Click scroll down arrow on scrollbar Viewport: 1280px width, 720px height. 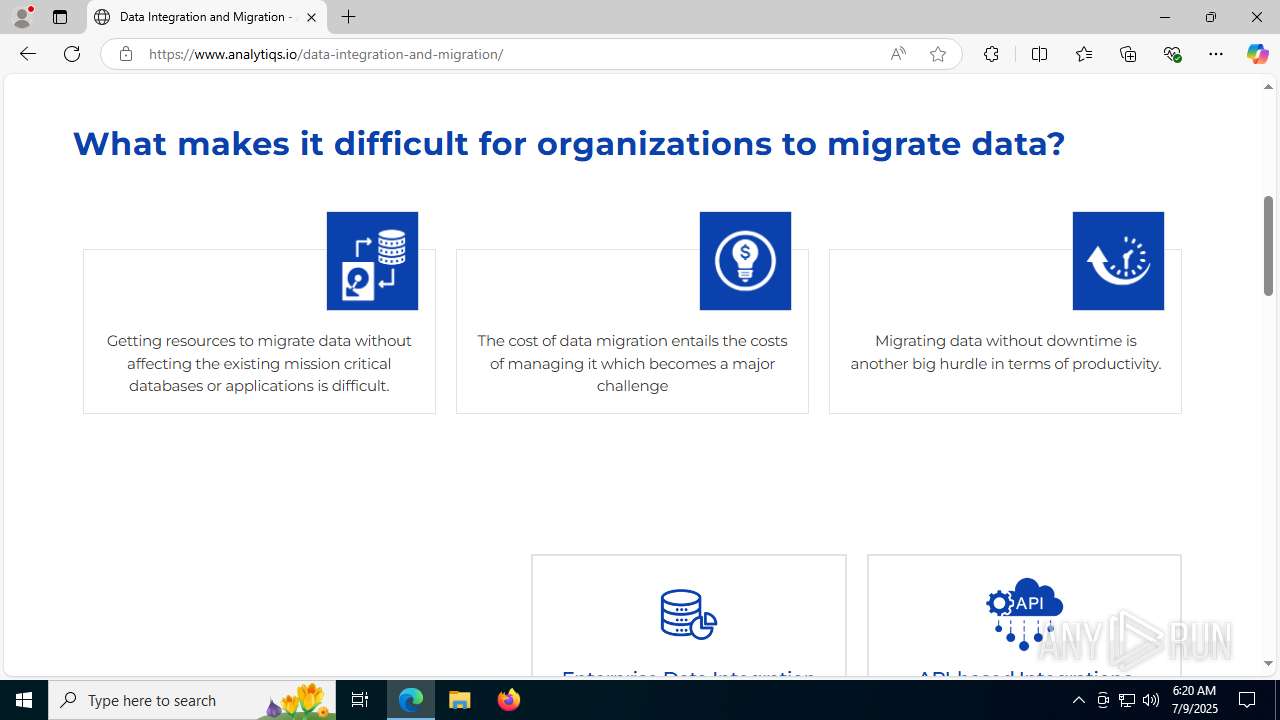point(1268,663)
